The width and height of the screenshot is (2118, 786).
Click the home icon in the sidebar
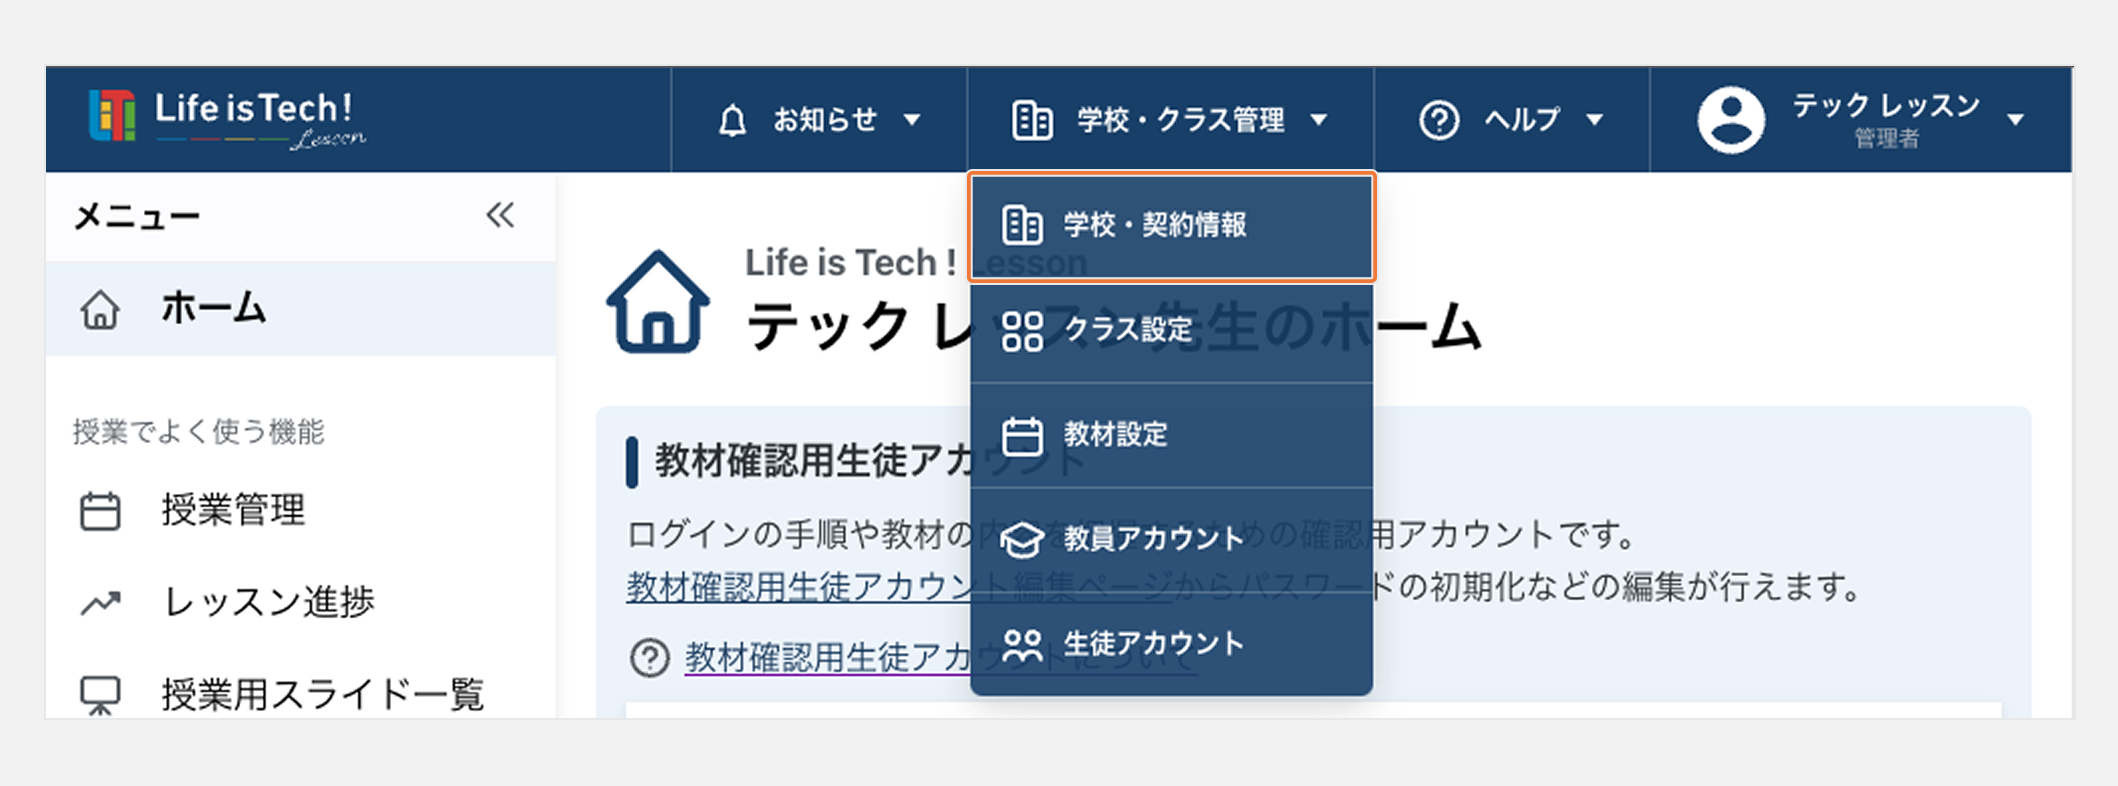(x=100, y=310)
